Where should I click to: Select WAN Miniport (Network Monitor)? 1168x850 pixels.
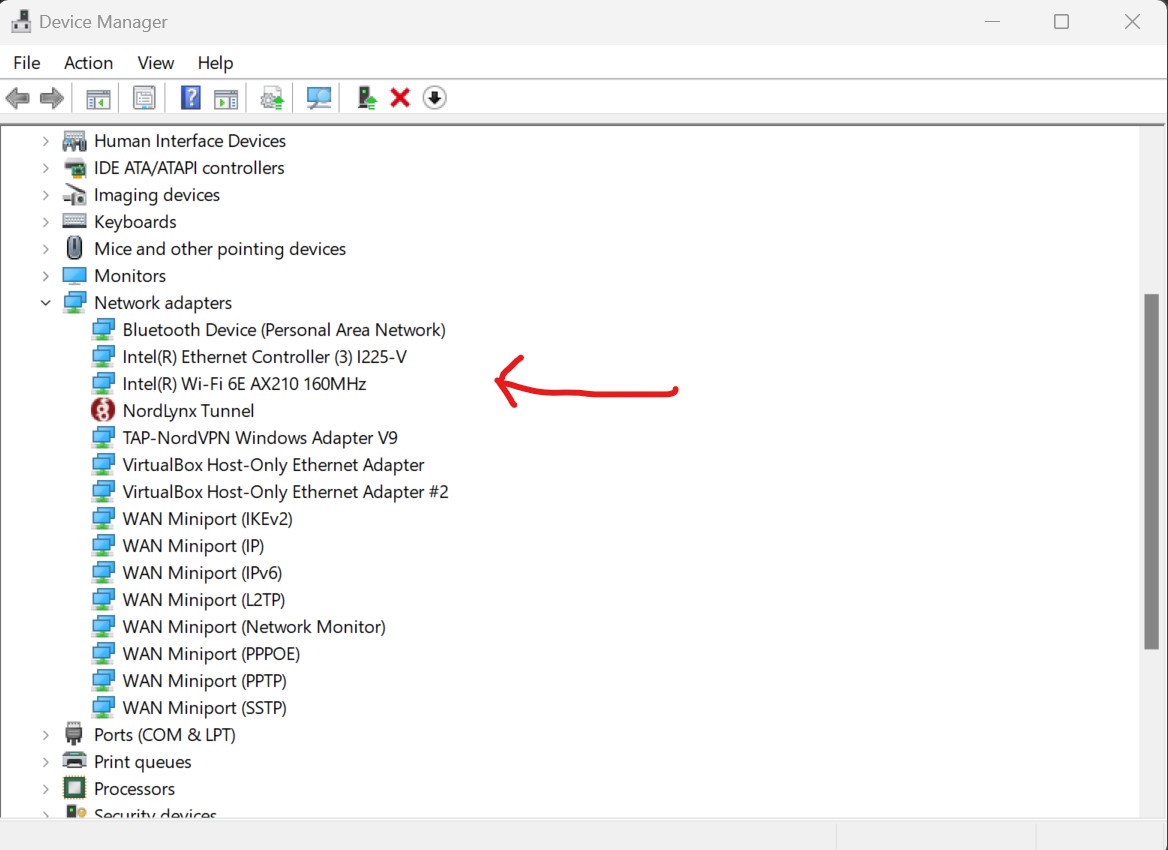254,627
